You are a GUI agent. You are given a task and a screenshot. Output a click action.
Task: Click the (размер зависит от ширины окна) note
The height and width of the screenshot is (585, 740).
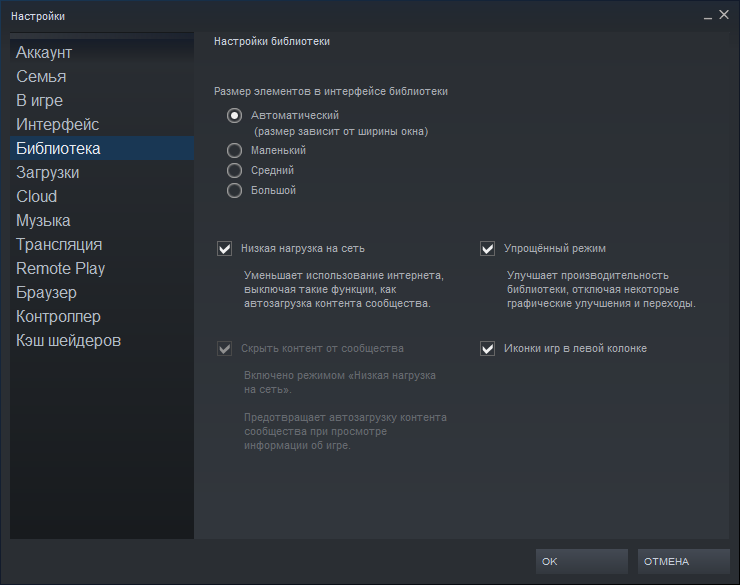(341, 132)
